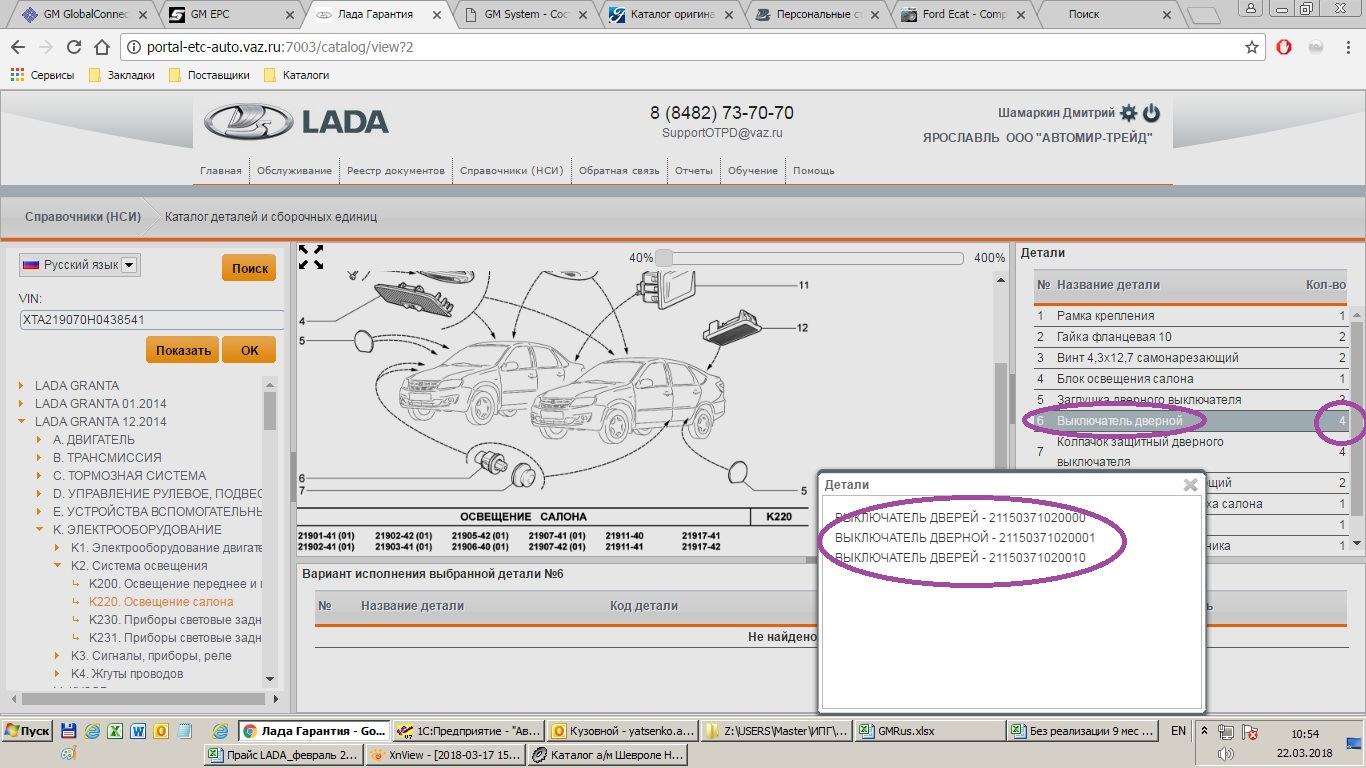
Task: Click the Opera extension icon in toolbar
Action: [x=1287, y=47]
